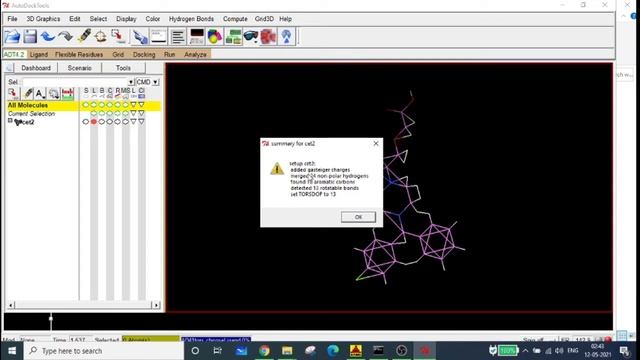This screenshot has height=360, width=640.
Task: Click the small icon left of Dashboard tab
Action: point(9,68)
